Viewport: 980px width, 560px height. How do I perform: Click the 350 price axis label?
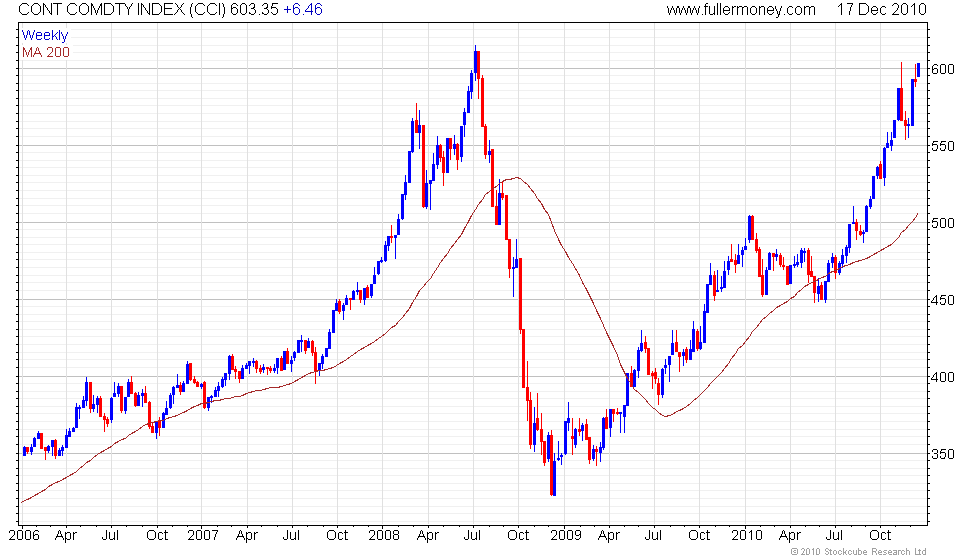click(x=943, y=454)
